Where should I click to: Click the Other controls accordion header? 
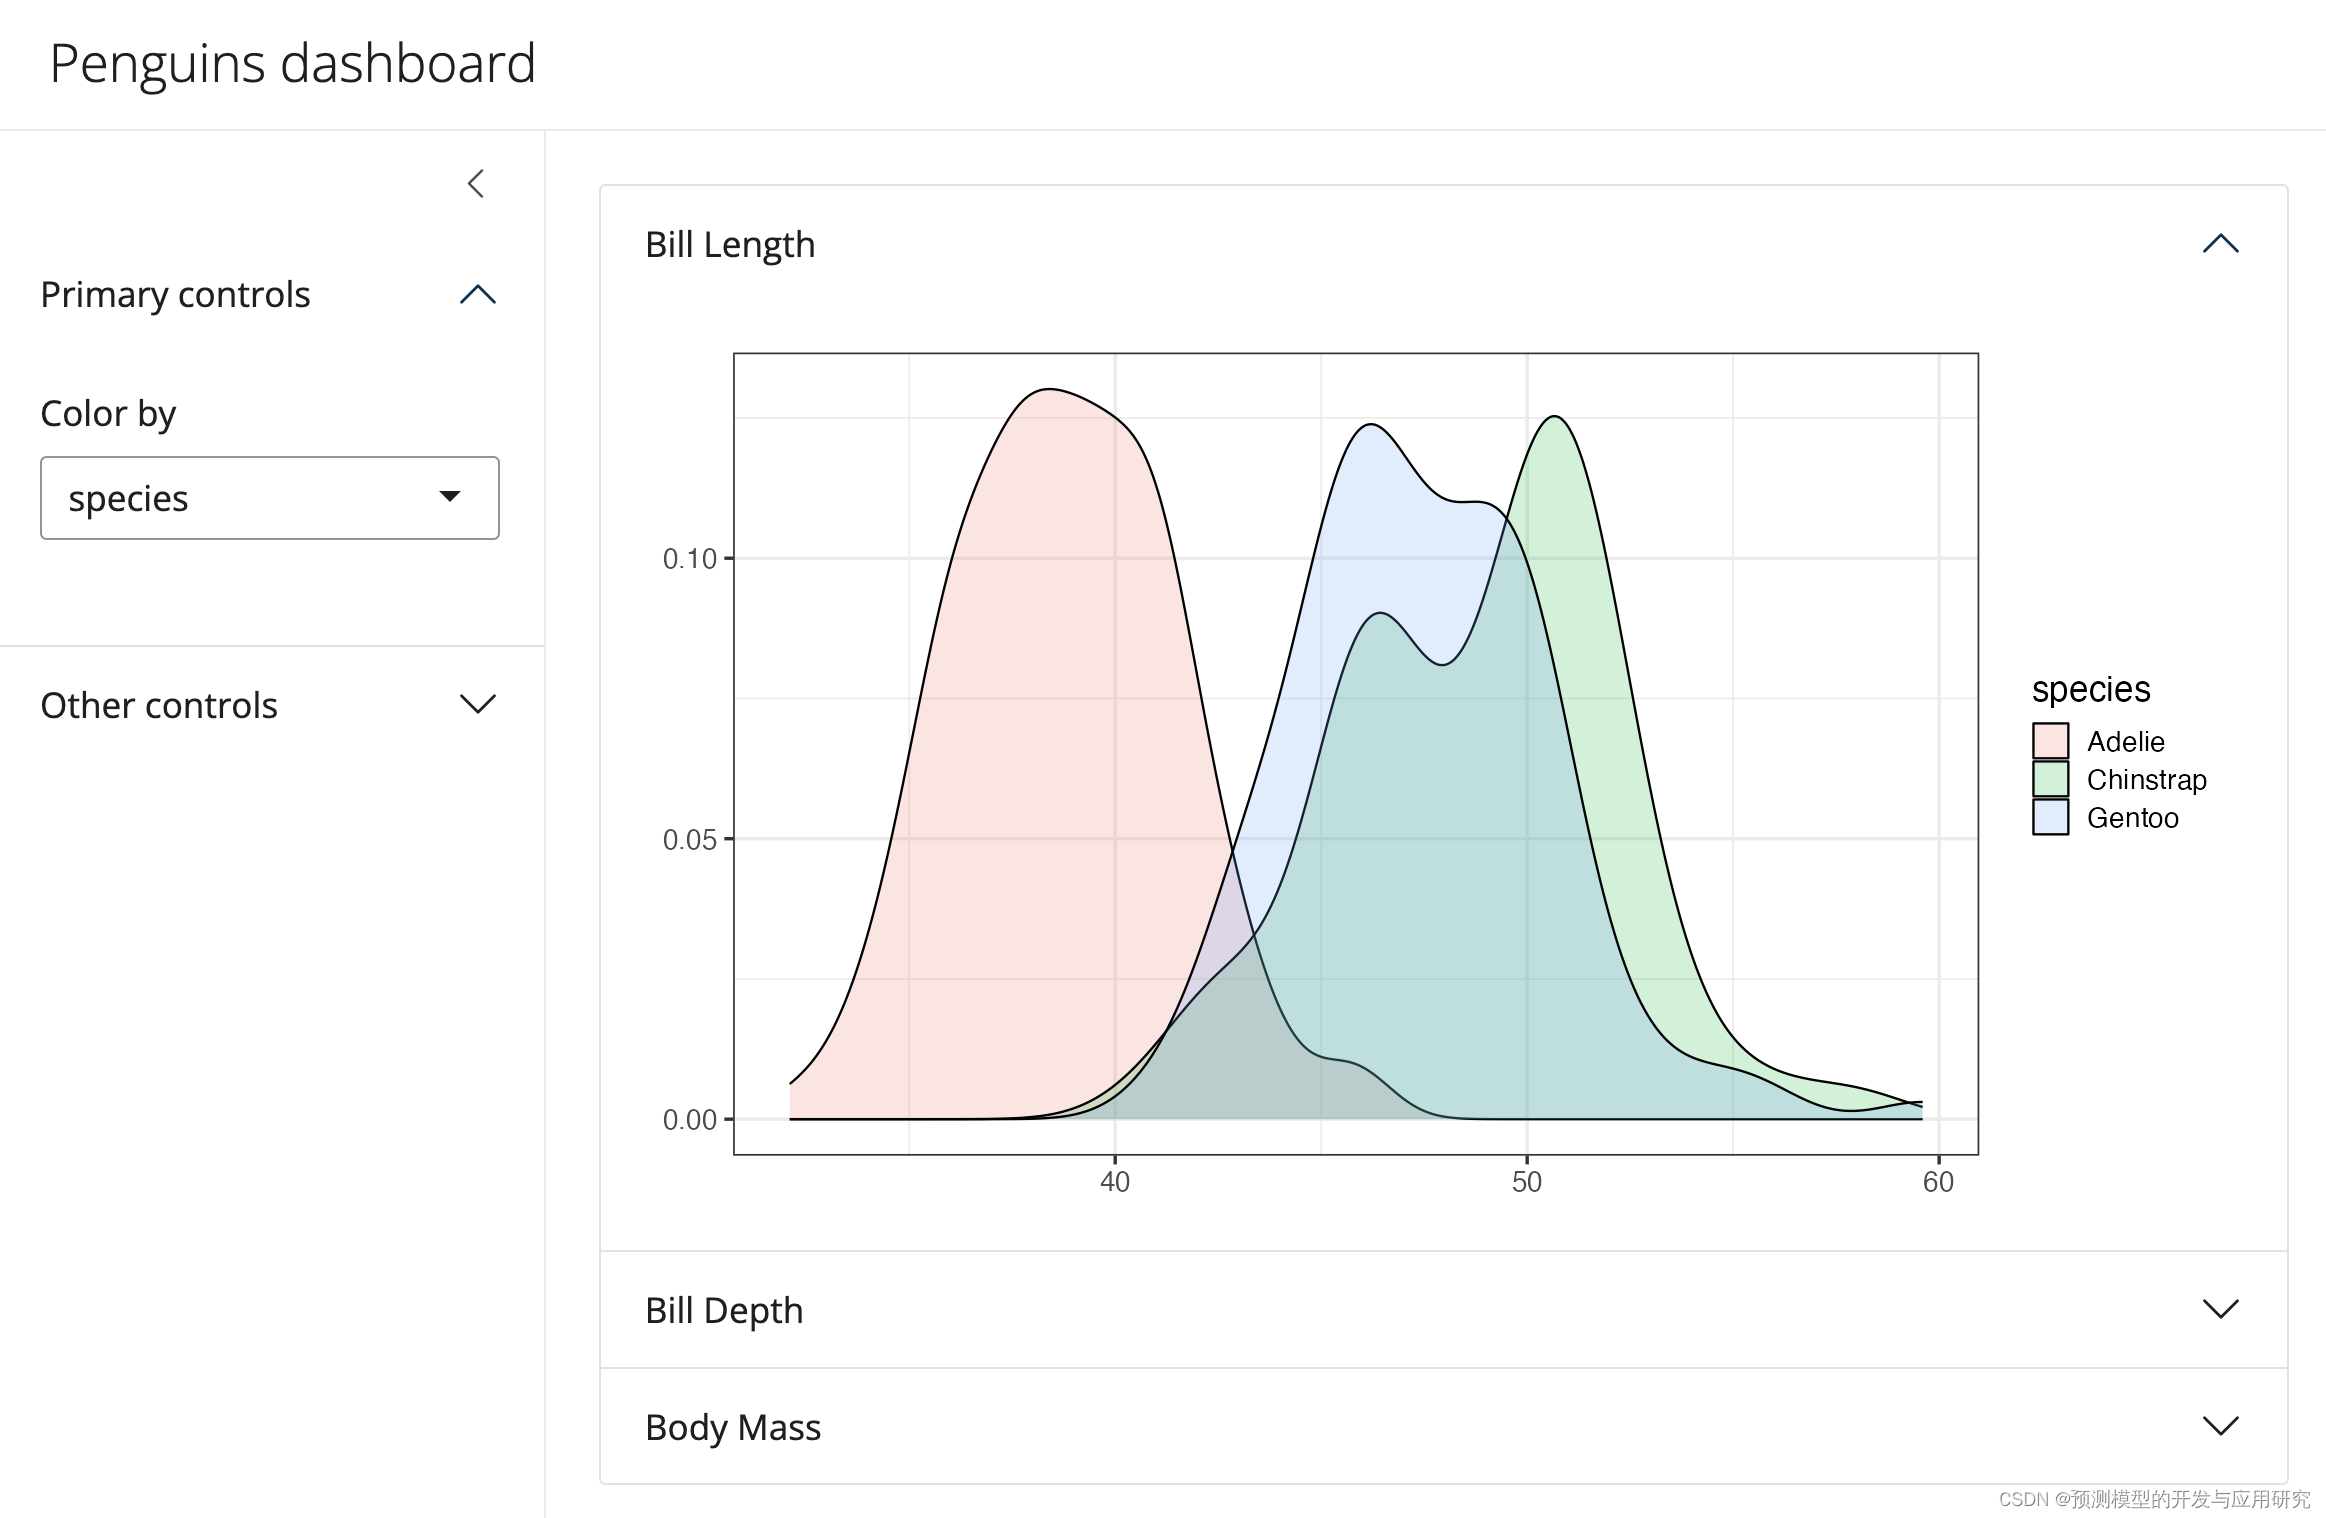tap(160, 705)
